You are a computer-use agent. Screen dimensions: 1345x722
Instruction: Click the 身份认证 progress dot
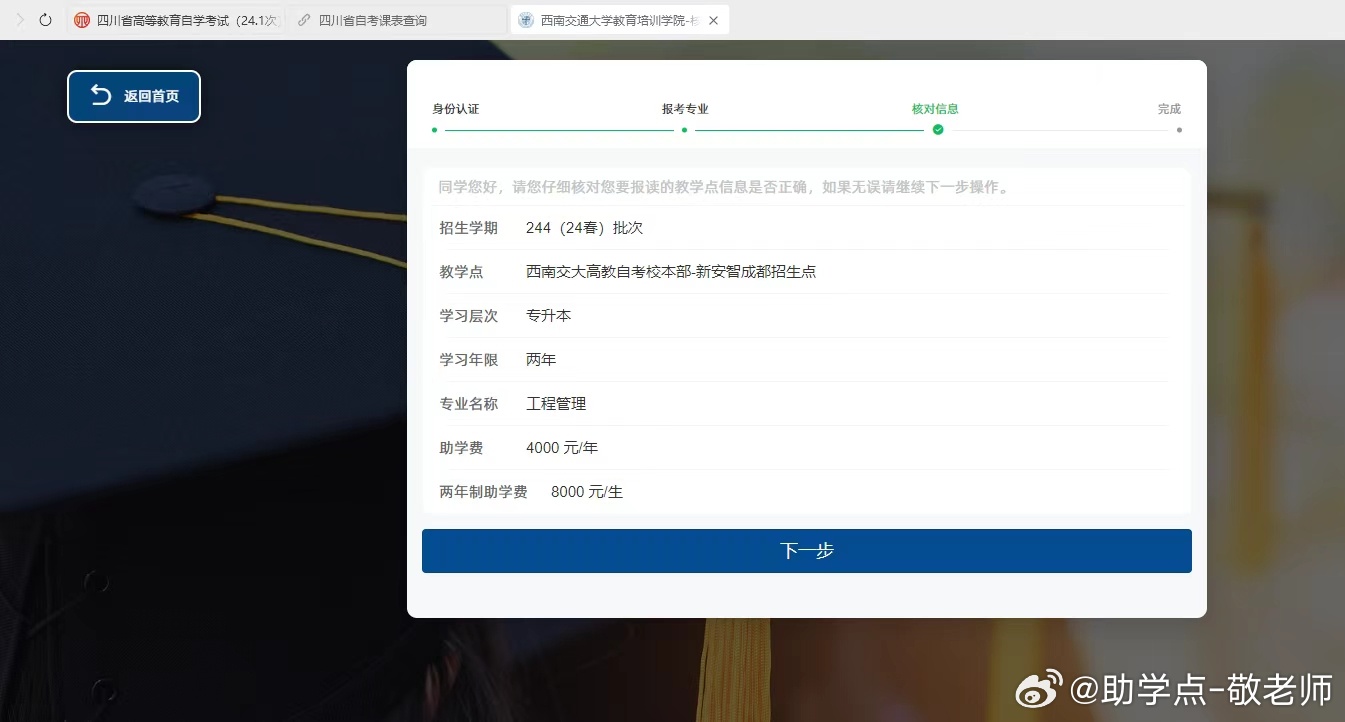point(434,130)
